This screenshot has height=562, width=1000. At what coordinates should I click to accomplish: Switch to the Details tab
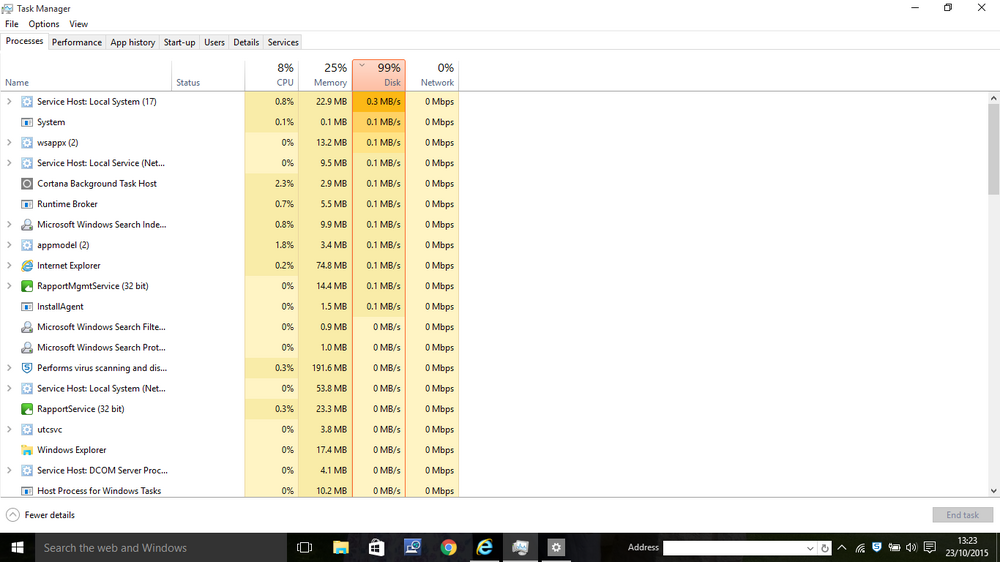(x=246, y=42)
